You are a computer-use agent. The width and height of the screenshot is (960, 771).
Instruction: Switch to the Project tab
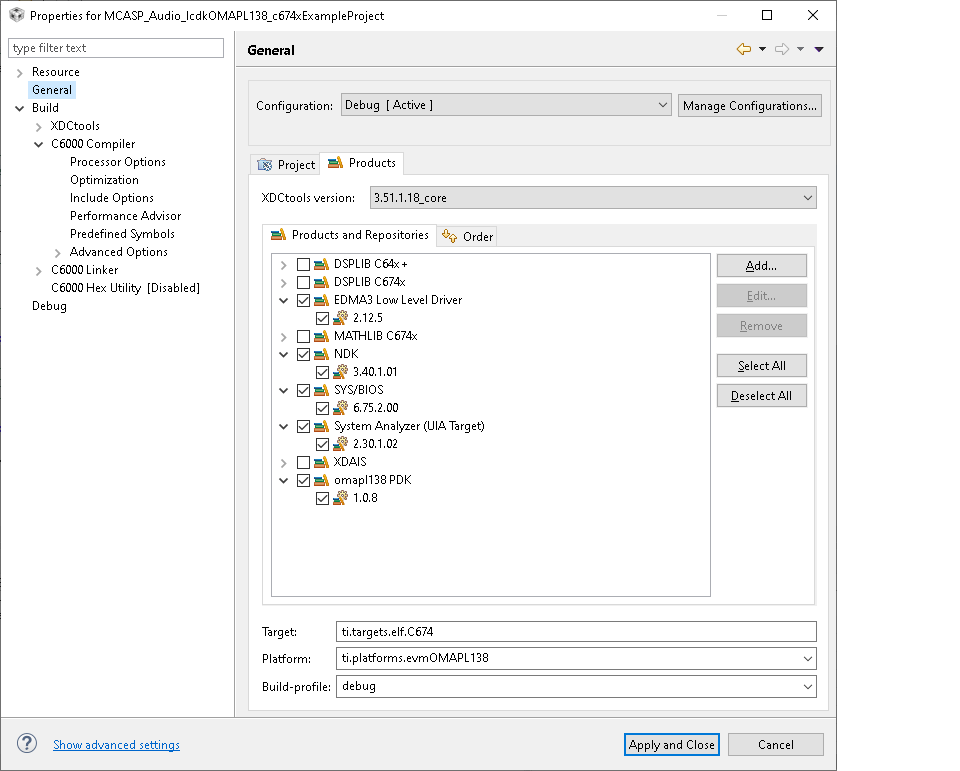point(286,164)
